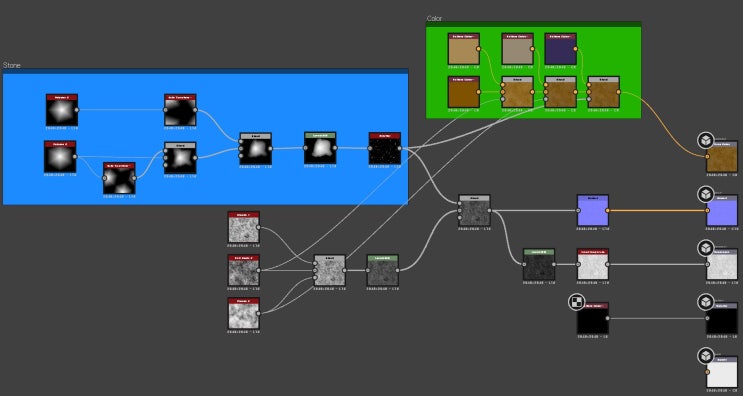This screenshot has height=396, width=743.
Task: Select the central Blend node feeding the Stone Levels
Action: click(x=255, y=149)
